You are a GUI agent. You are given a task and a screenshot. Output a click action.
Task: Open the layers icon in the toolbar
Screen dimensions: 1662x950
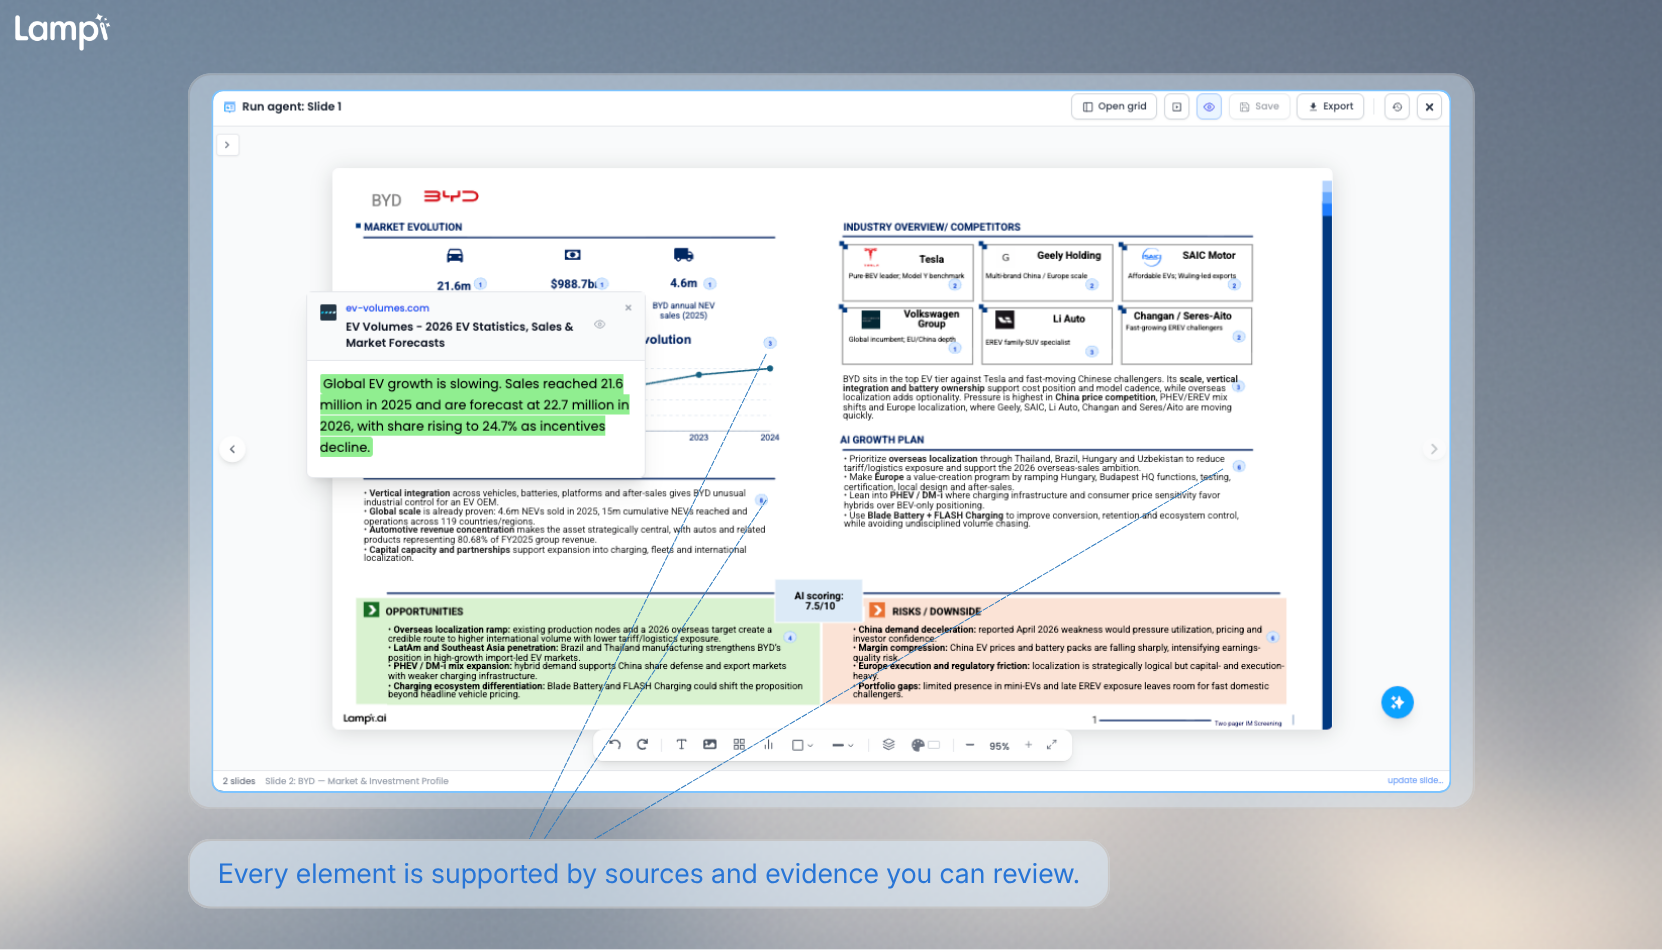click(888, 745)
